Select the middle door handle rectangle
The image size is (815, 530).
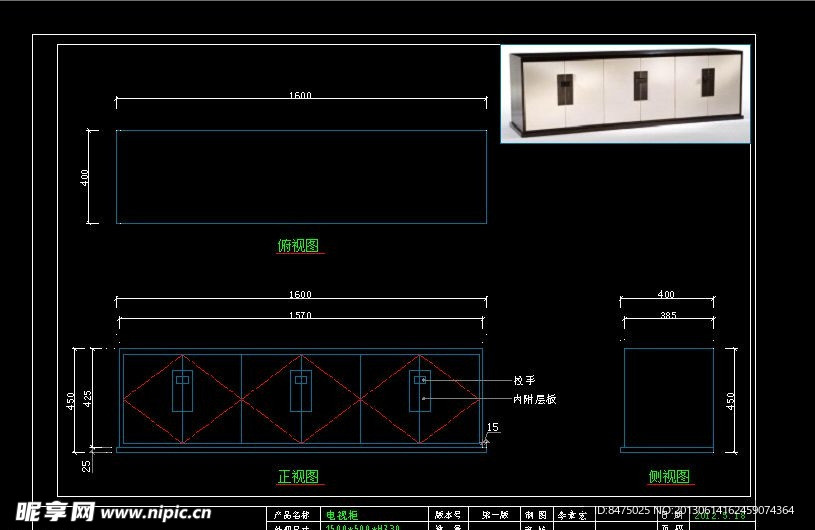tap(301, 391)
